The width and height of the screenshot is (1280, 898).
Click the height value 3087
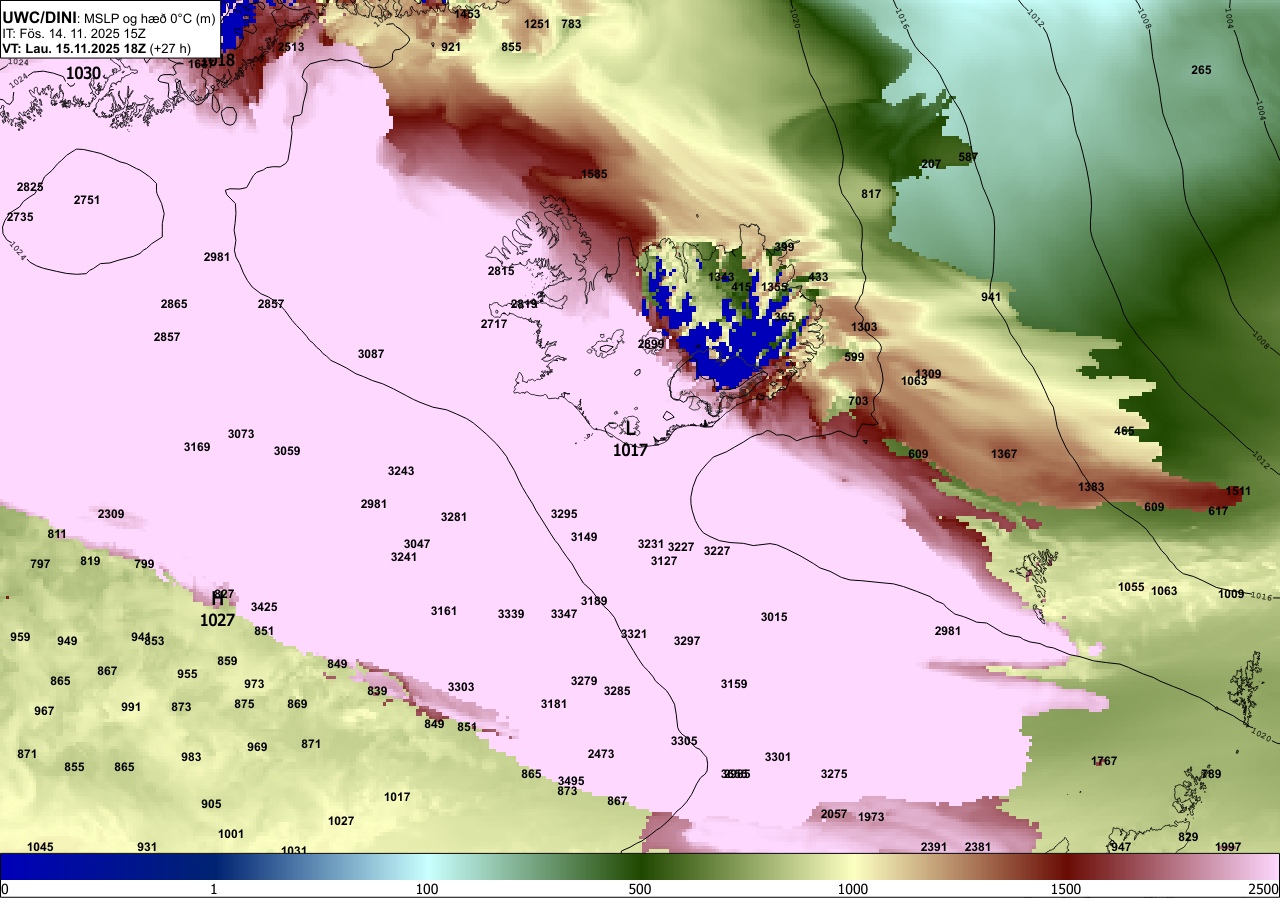tap(371, 354)
